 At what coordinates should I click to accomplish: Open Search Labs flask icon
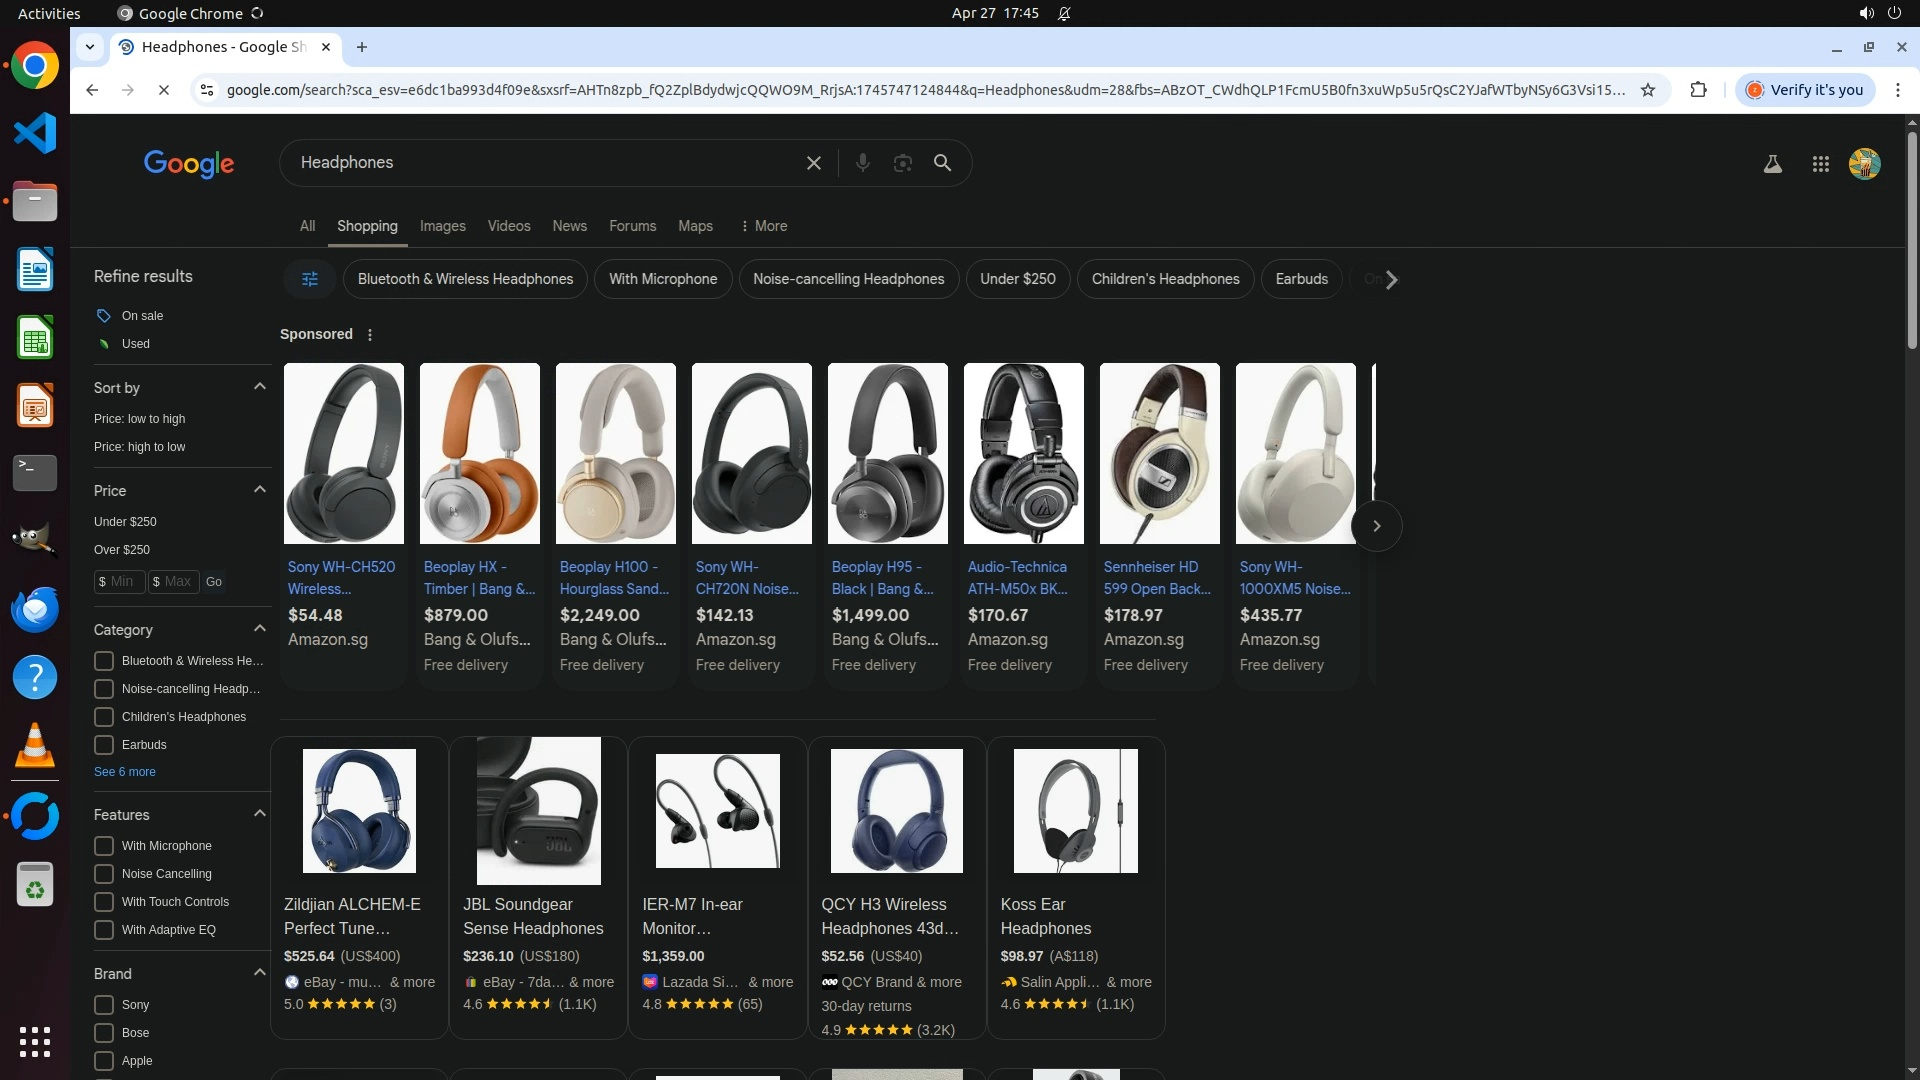(1772, 164)
